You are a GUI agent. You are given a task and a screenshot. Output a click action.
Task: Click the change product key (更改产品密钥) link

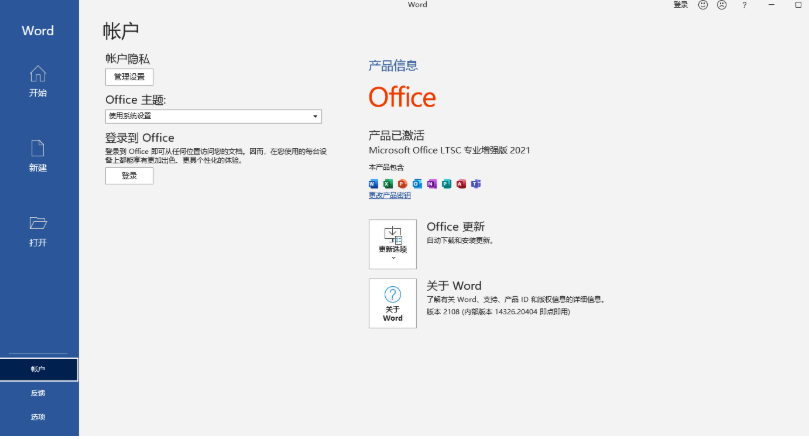(x=390, y=196)
